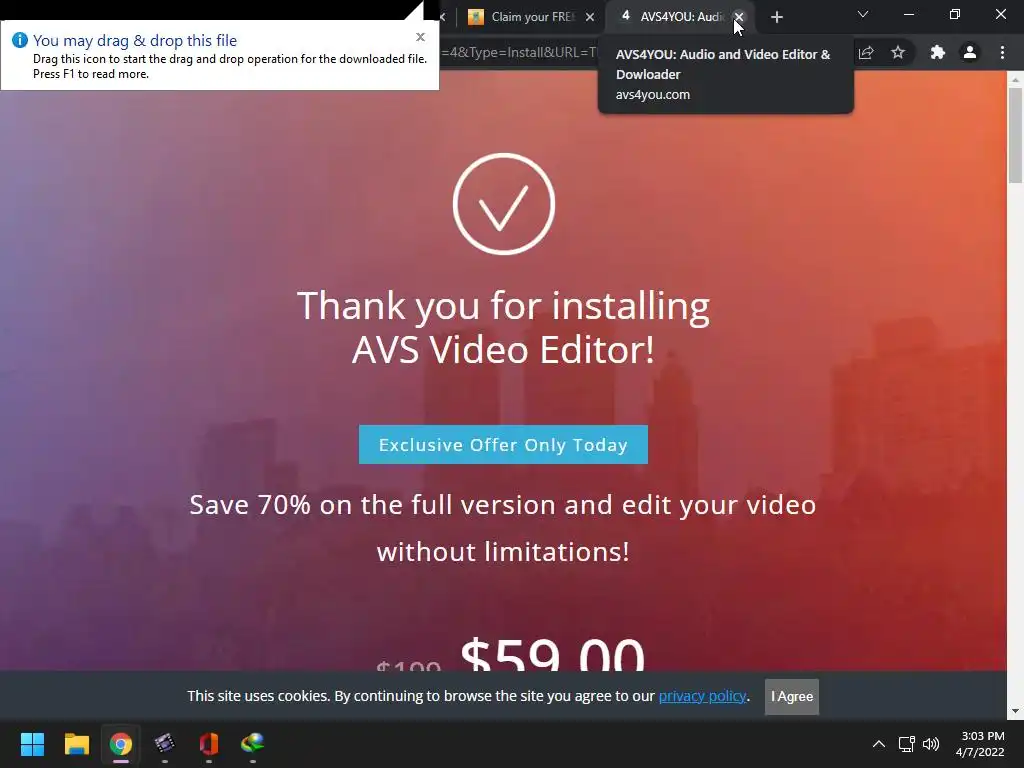Click the scrollbar down arrow

pyautogui.click(x=1015, y=711)
